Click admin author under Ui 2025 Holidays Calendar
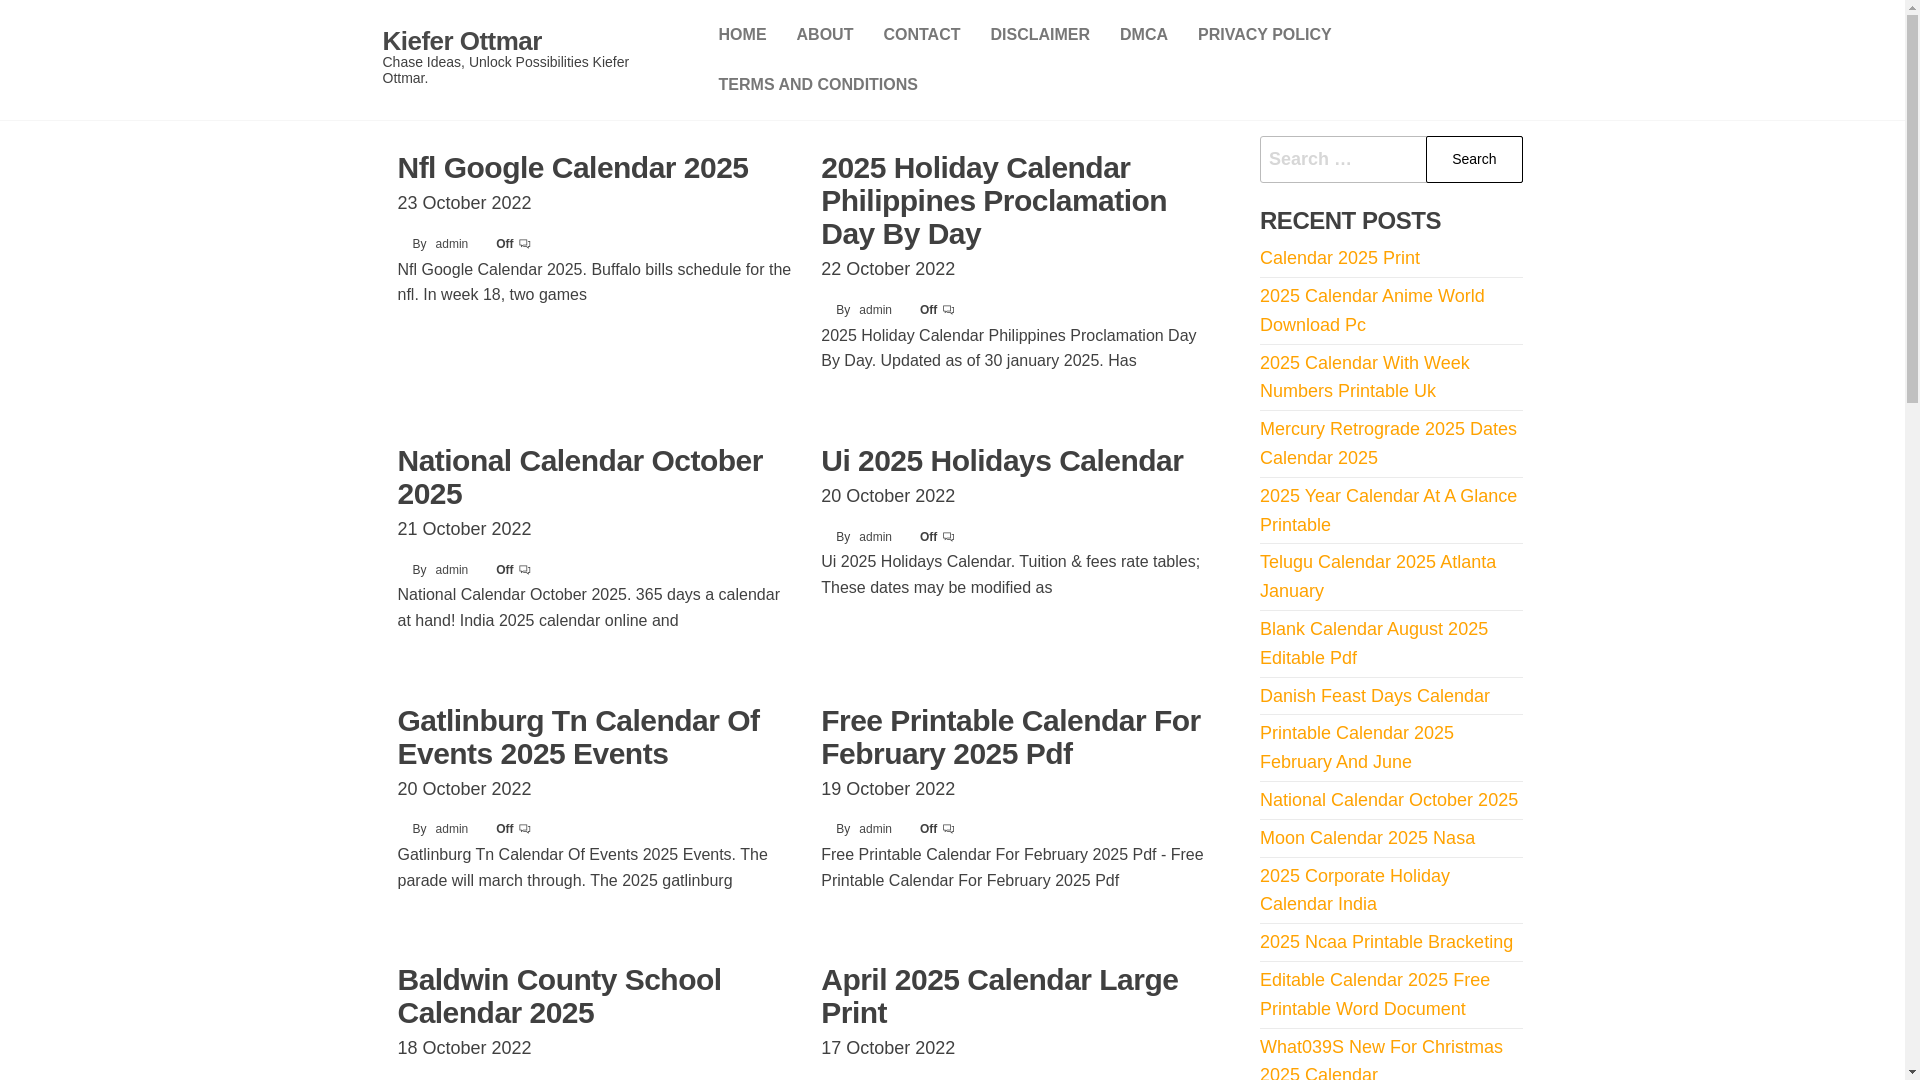The image size is (1920, 1080). pyautogui.click(x=875, y=537)
